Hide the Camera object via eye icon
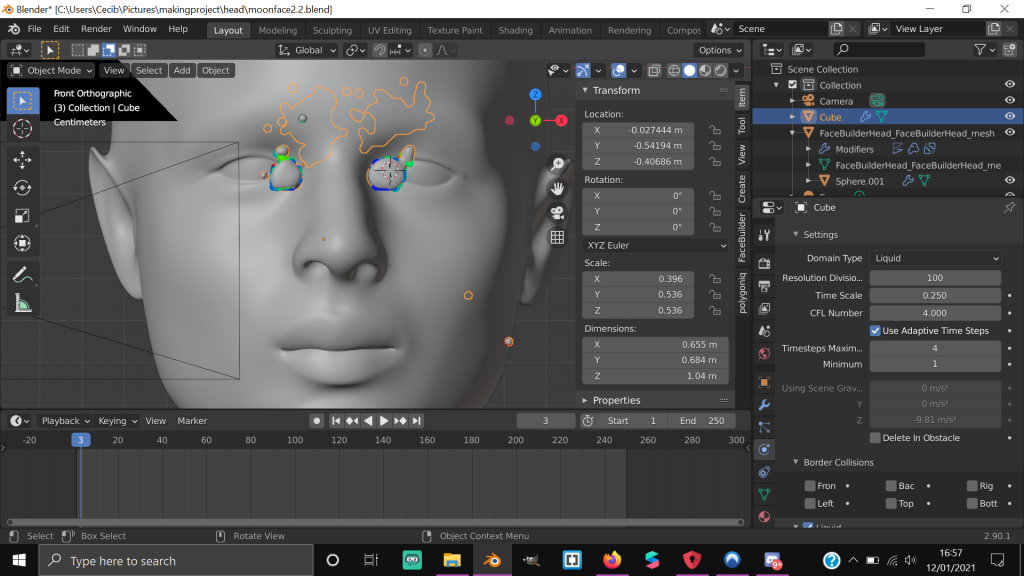The height and width of the screenshot is (576, 1024). tap(1010, 101)
